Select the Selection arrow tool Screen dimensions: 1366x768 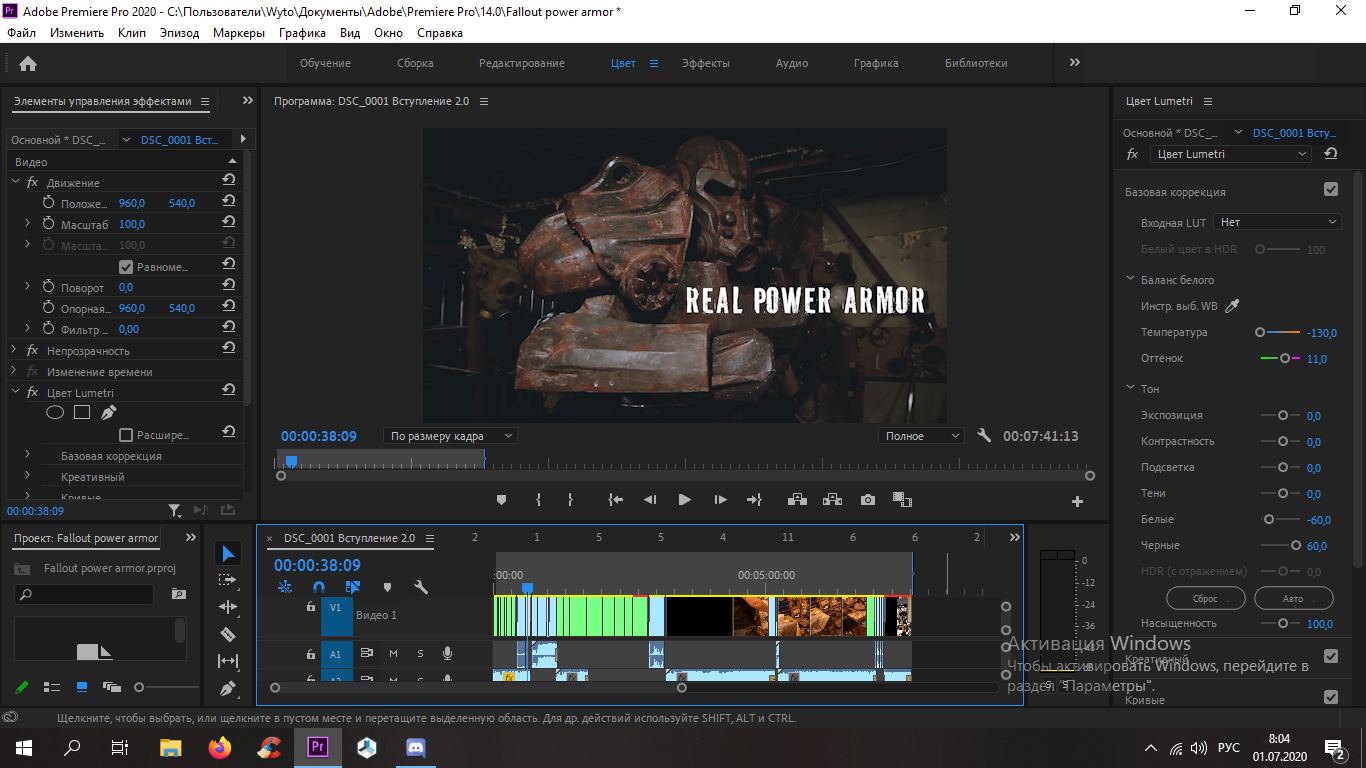pos(228,554)
